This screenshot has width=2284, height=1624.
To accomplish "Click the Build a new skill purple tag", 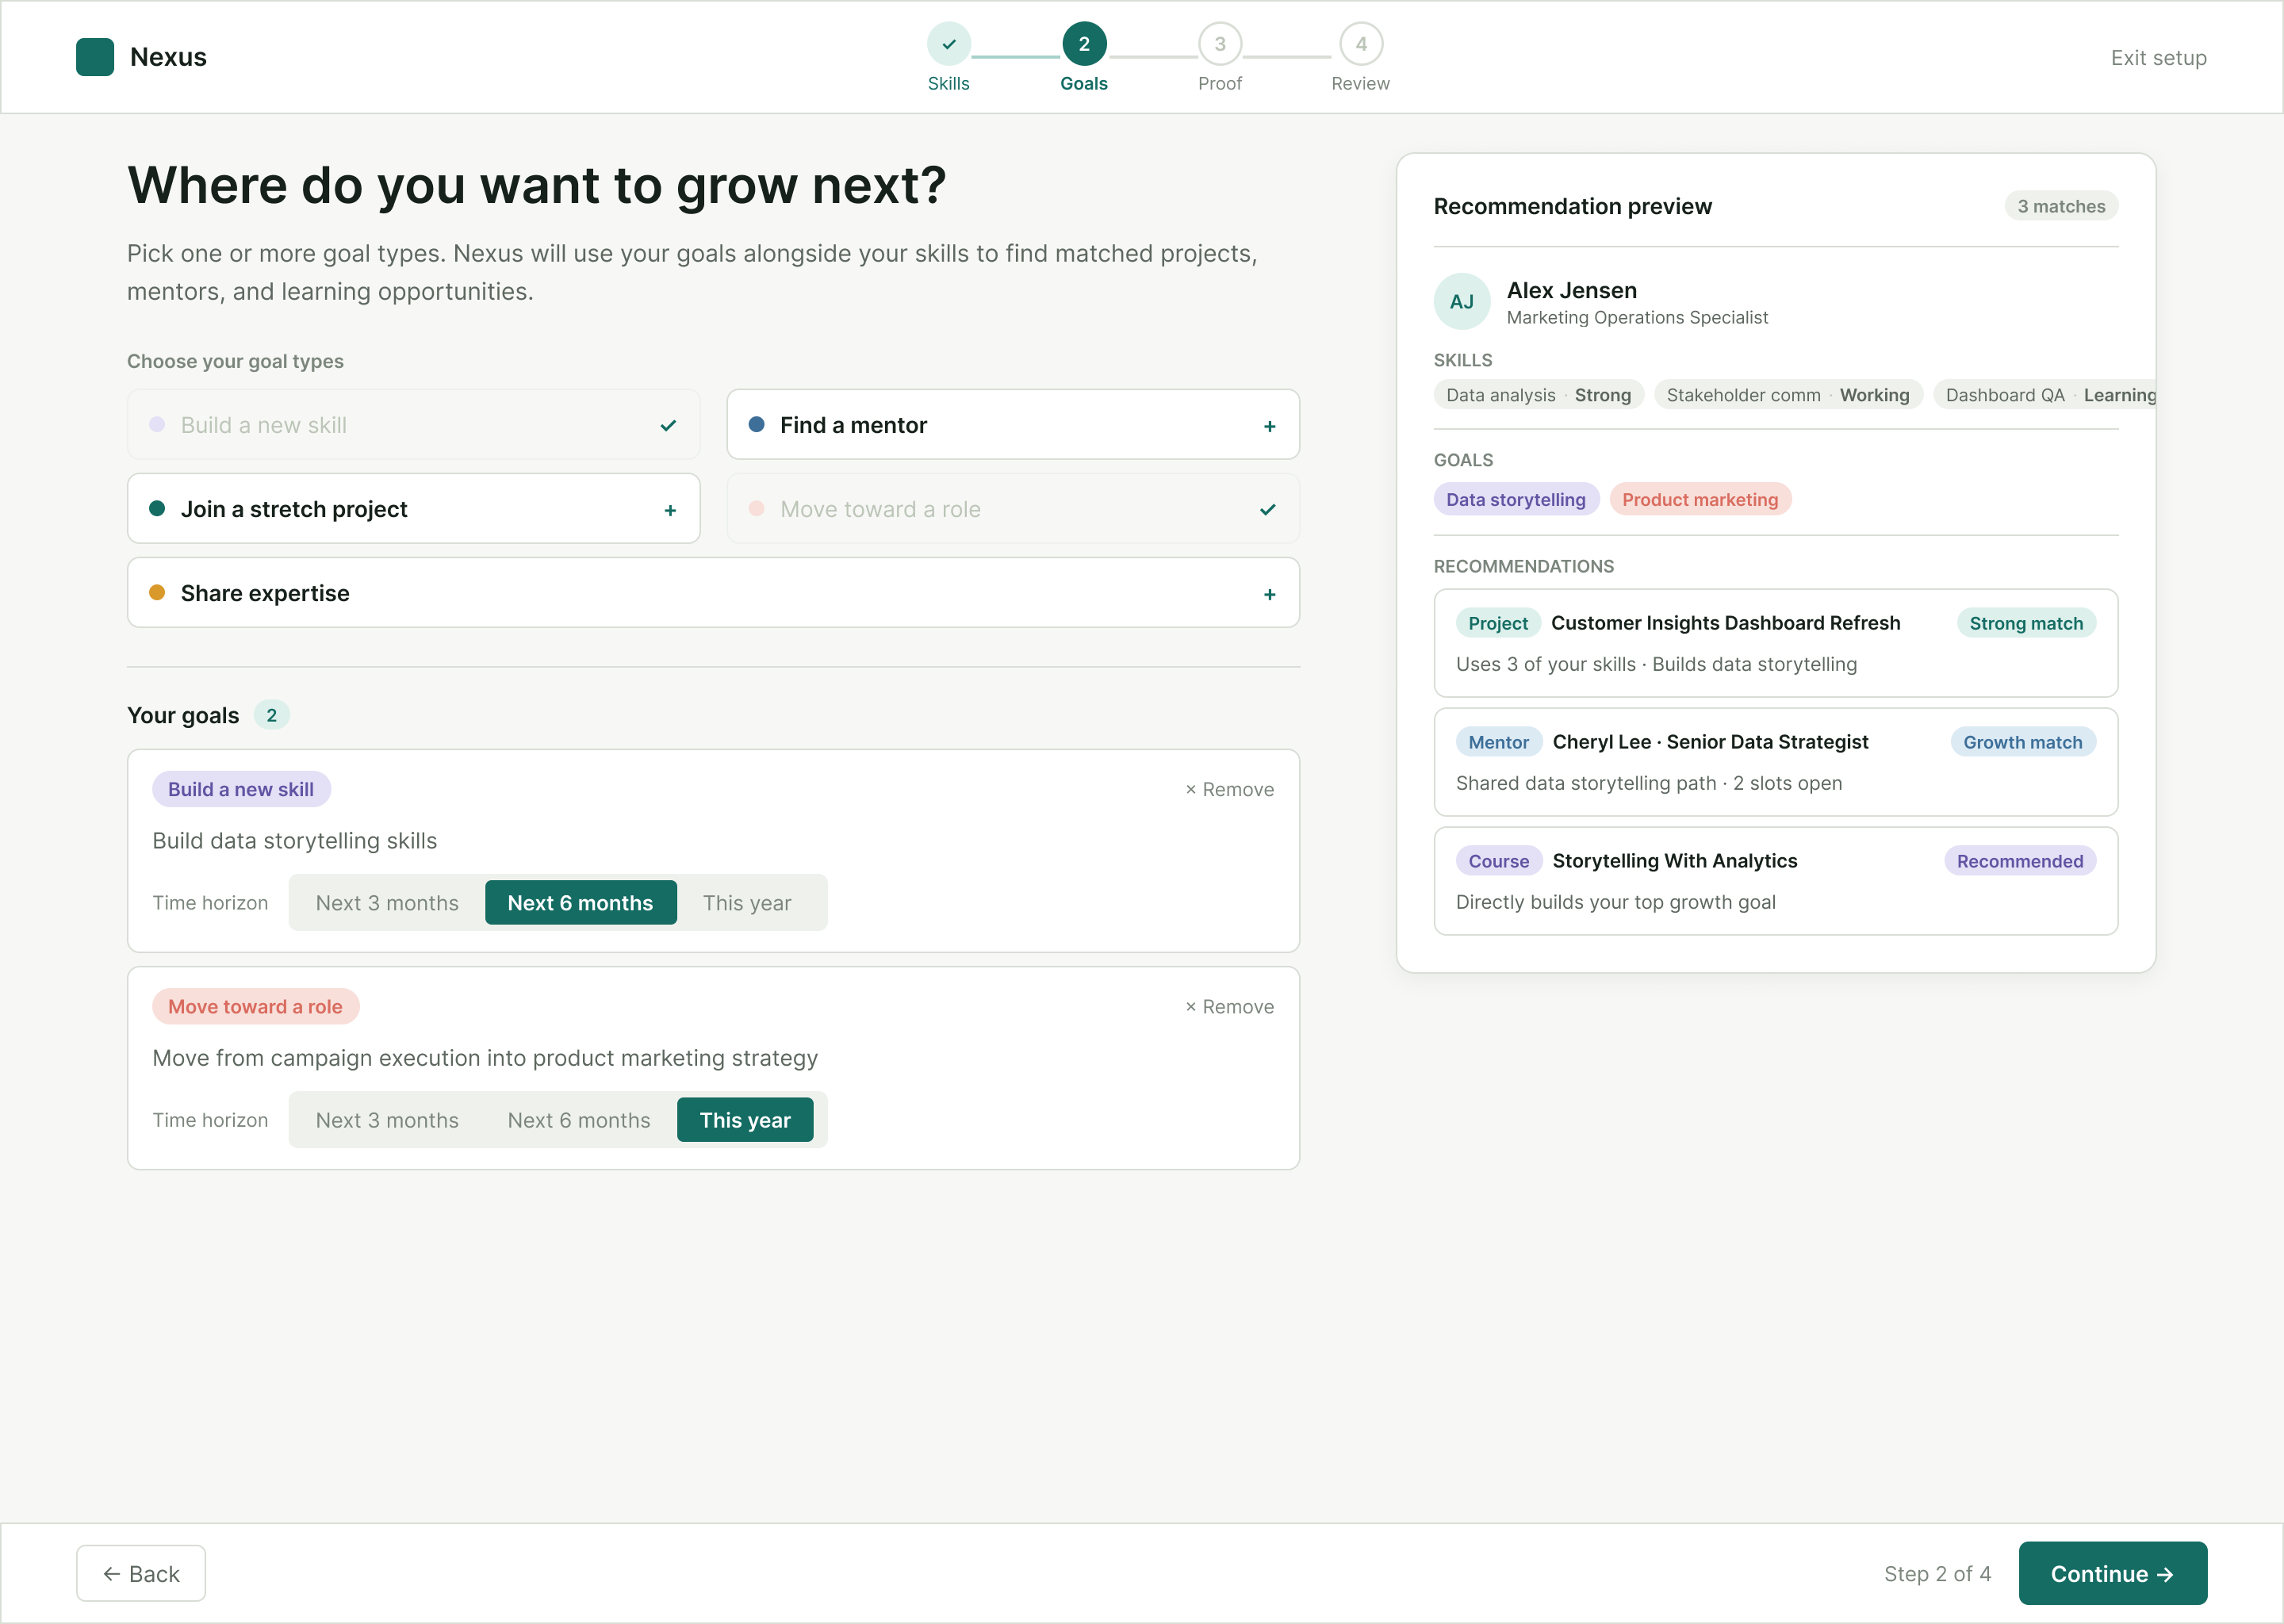I will 241,789.
